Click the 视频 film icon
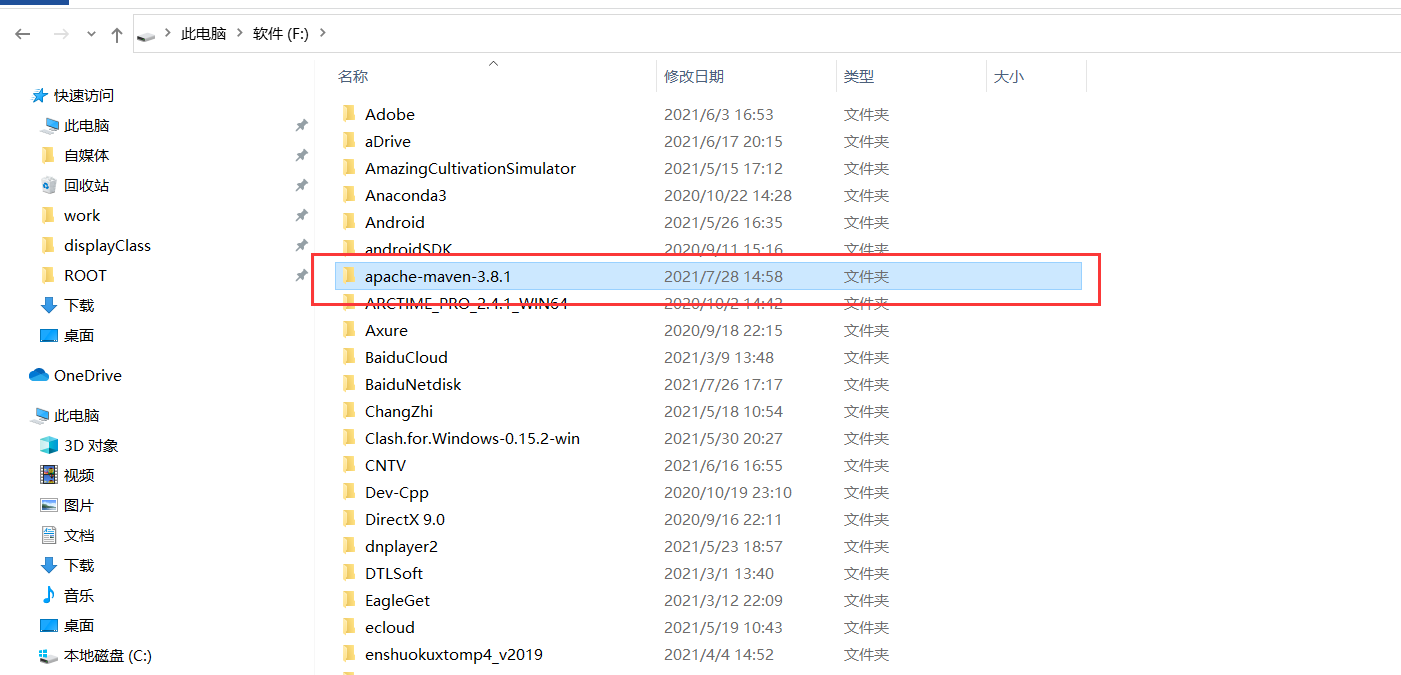 click(48, 475)
